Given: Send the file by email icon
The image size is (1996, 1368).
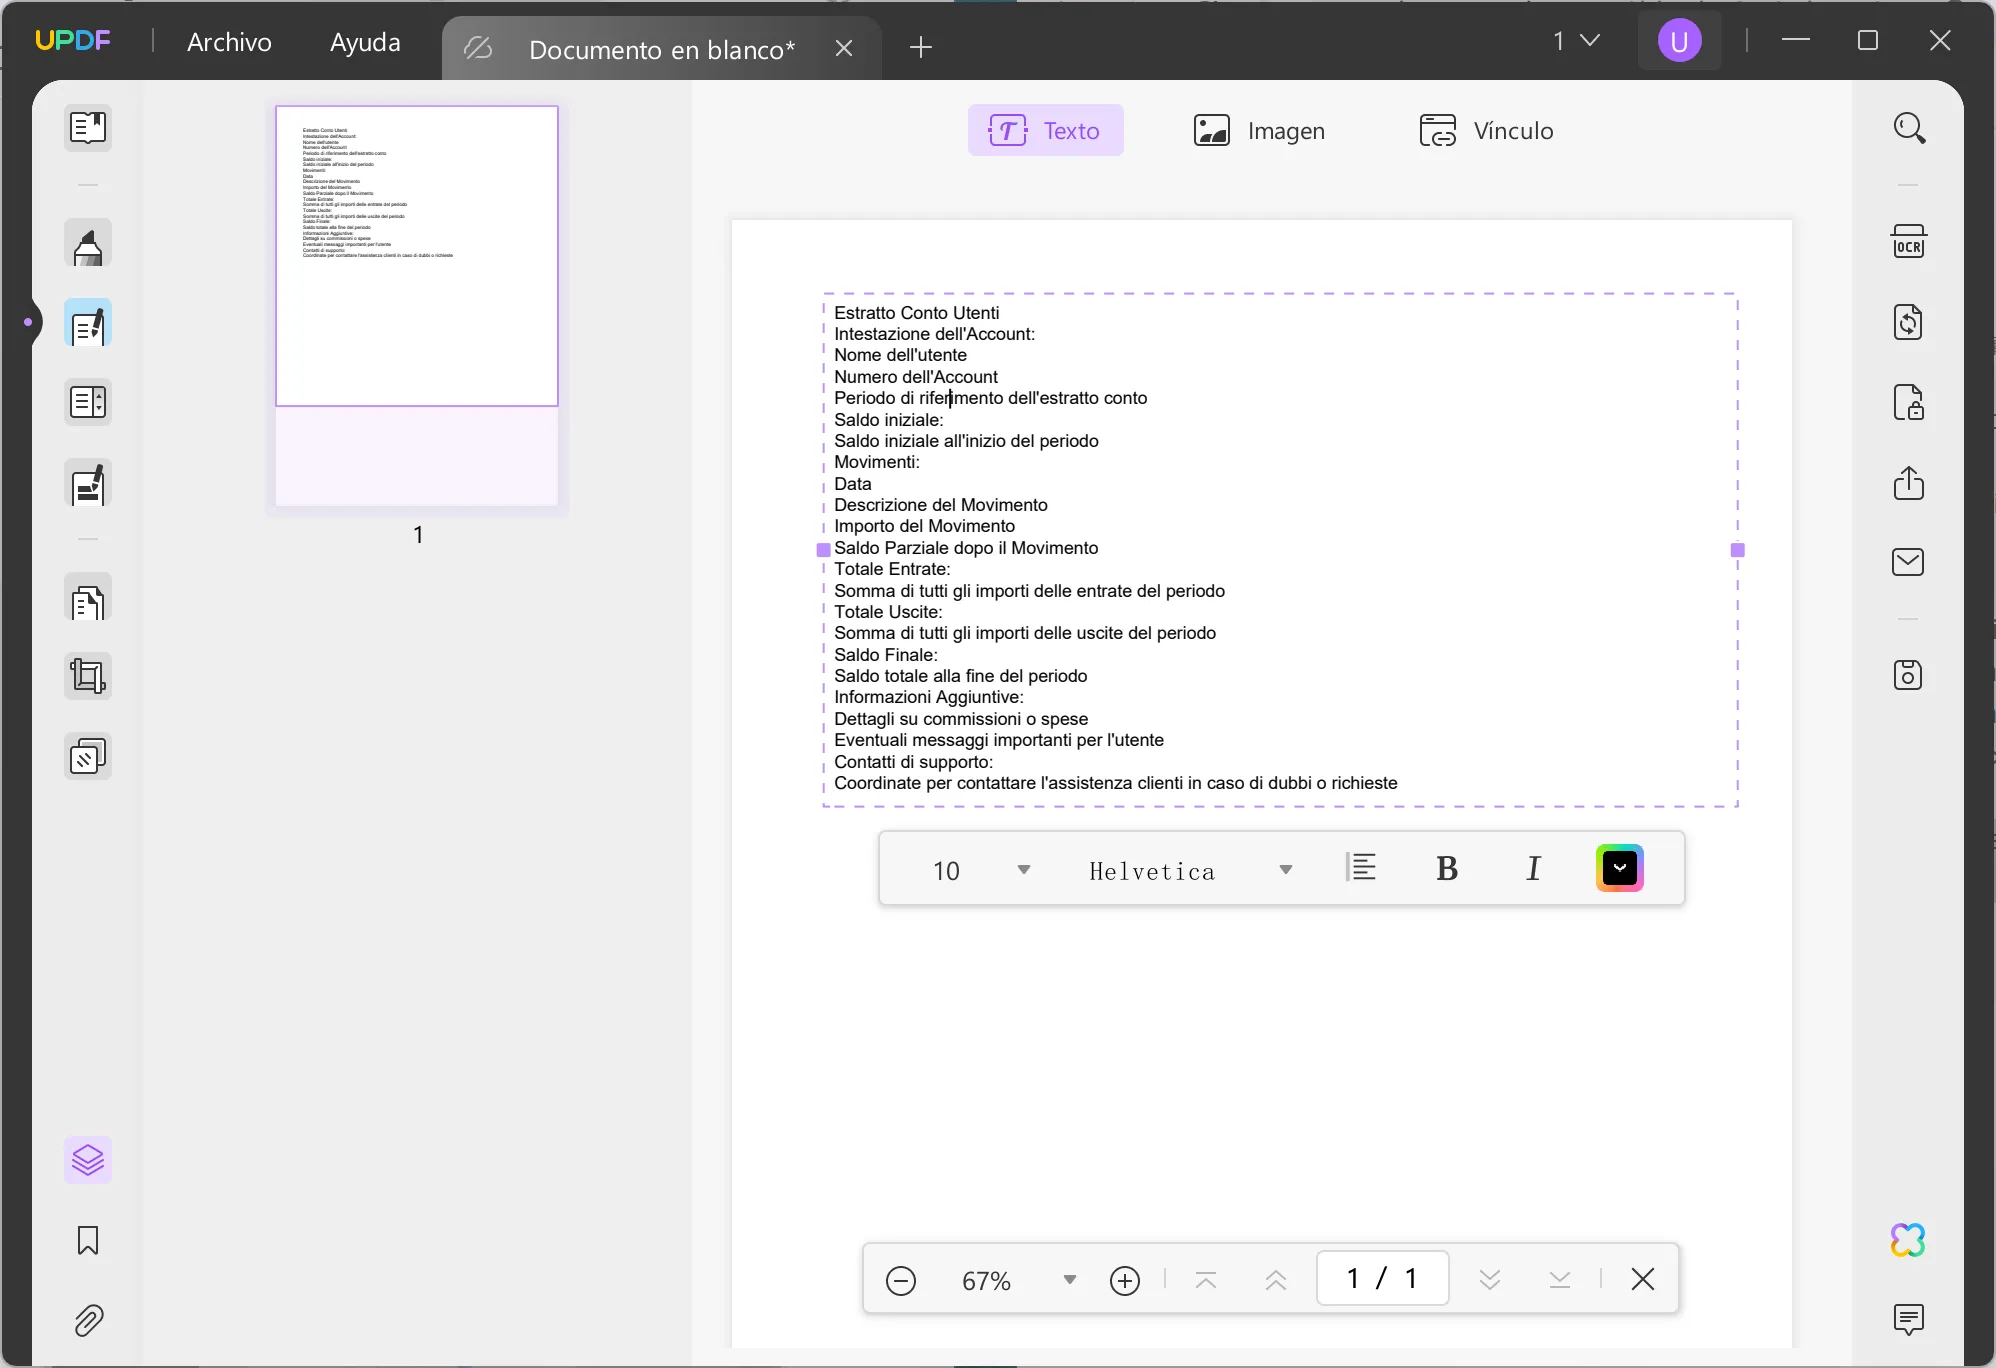Looking at the screenshot, I should click(1909, 562).
